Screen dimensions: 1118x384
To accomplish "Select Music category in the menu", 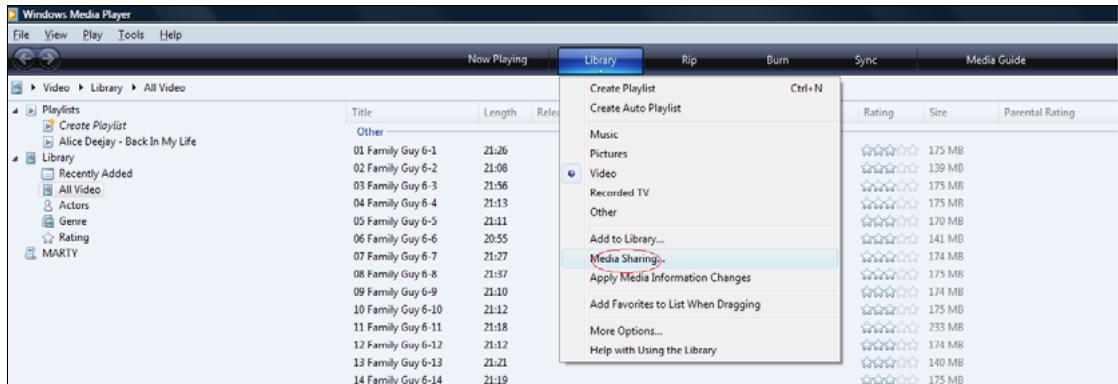I will click(699, 135).
